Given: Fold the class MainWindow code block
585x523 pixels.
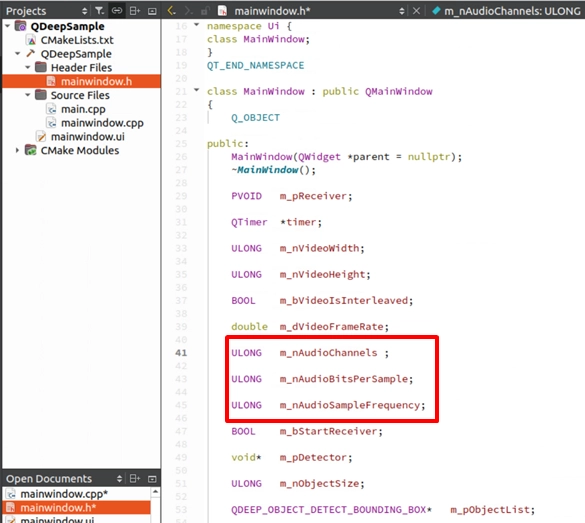Looking at the screenshot, I should [197, 90].
